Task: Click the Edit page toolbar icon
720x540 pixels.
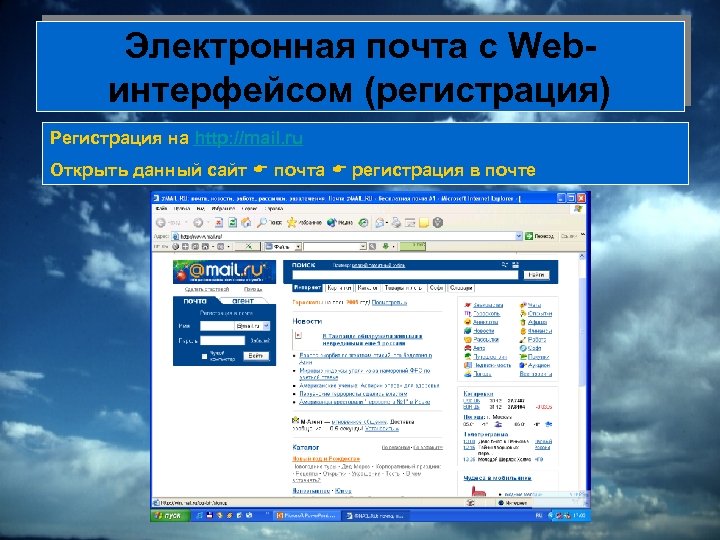Action: coord(410,223)
